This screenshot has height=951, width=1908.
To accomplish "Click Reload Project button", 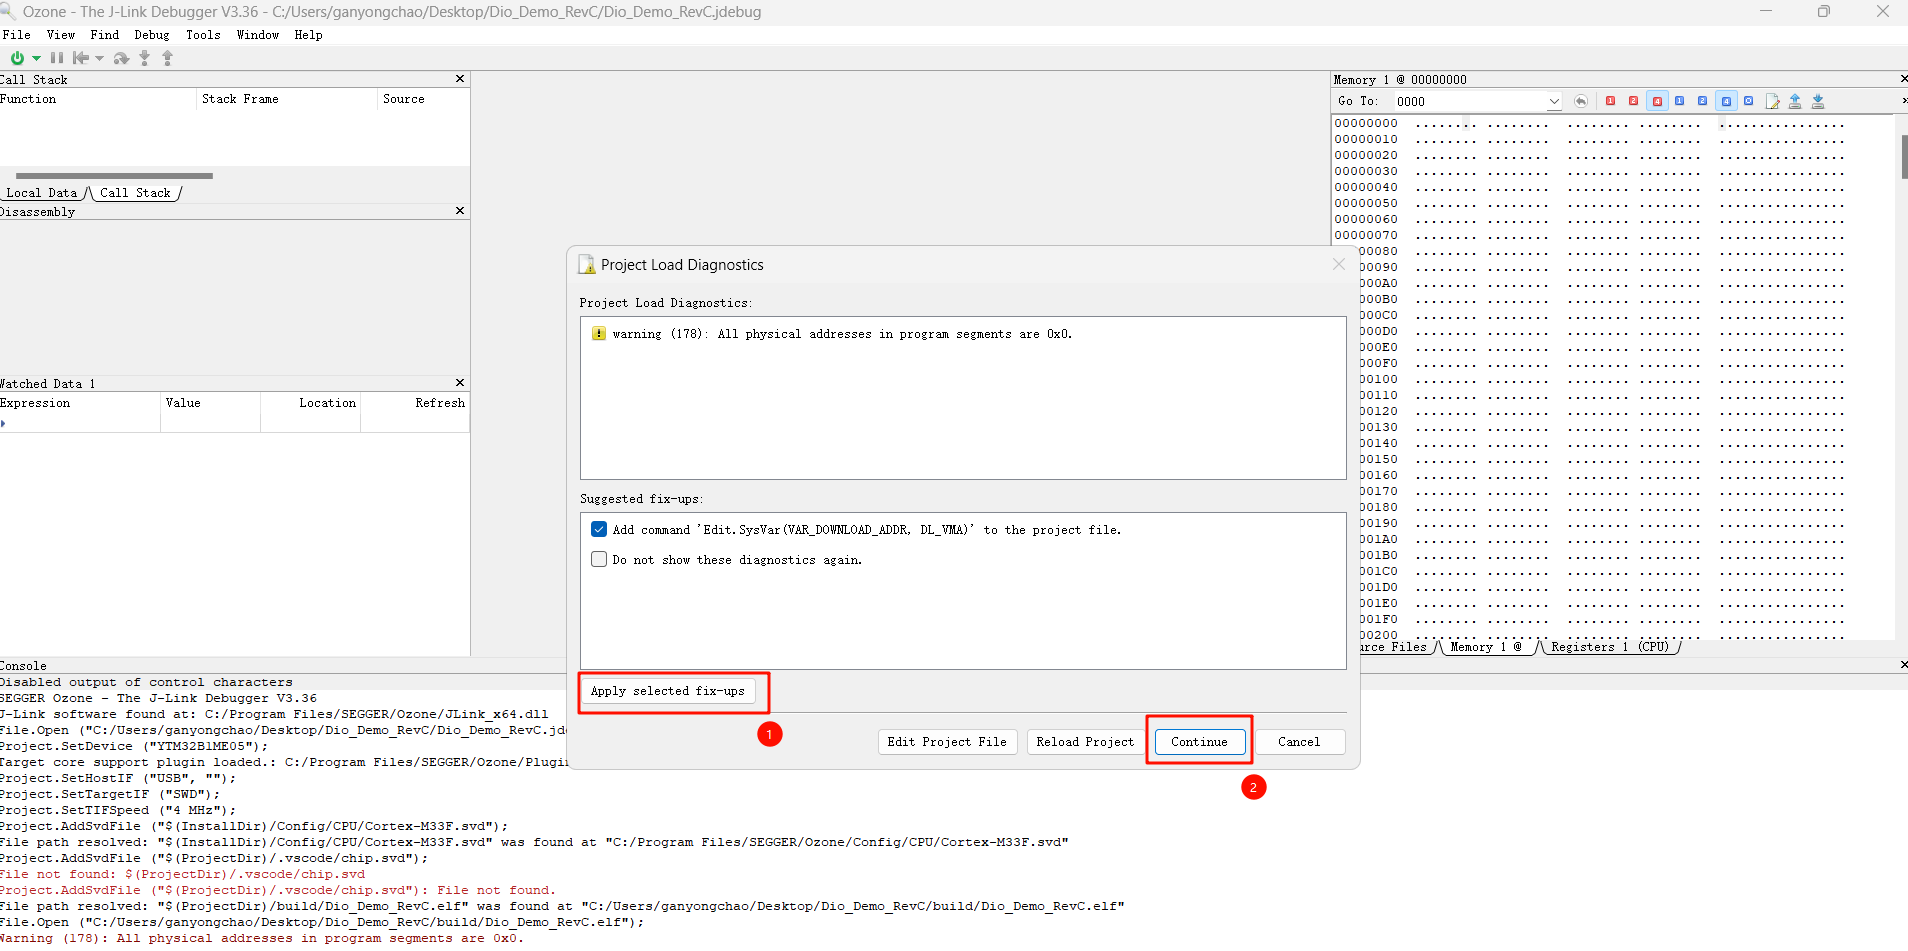I will (1085, 742).
